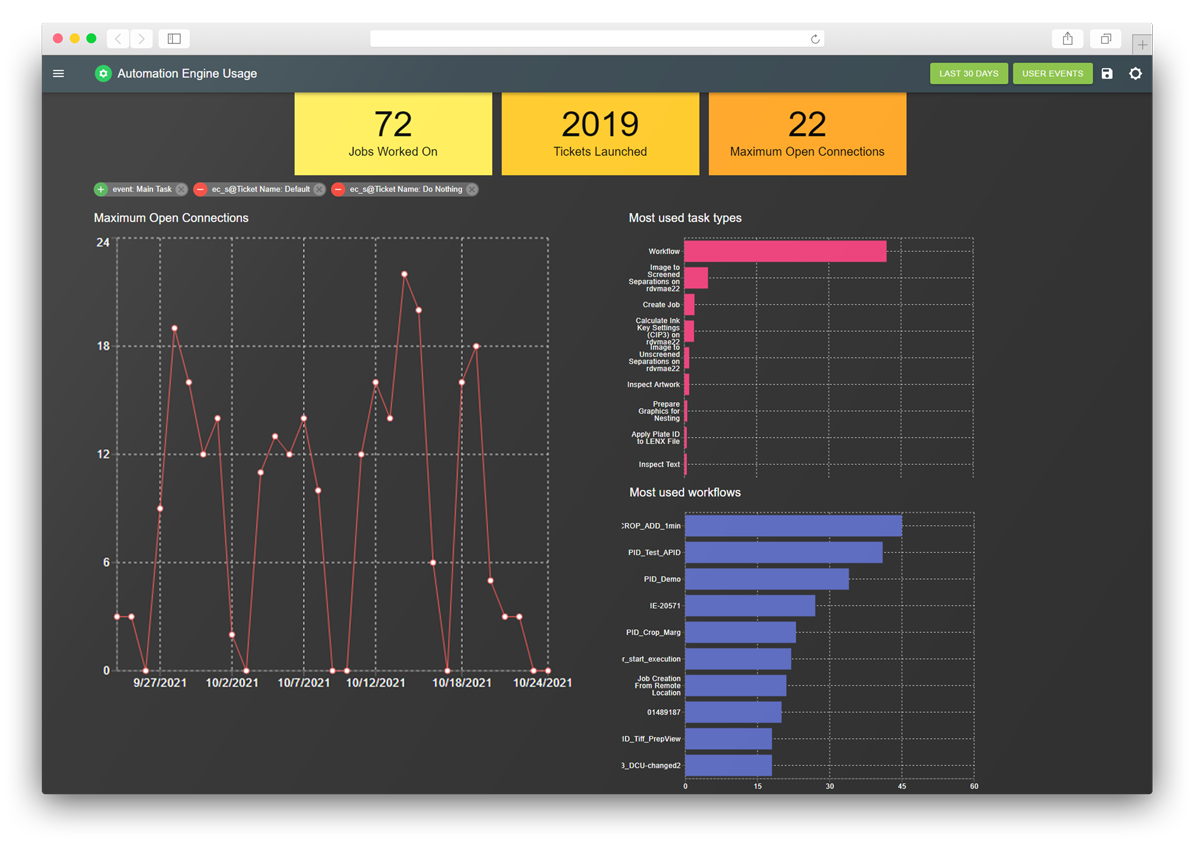Open the browser tab overview icon

1105,38
